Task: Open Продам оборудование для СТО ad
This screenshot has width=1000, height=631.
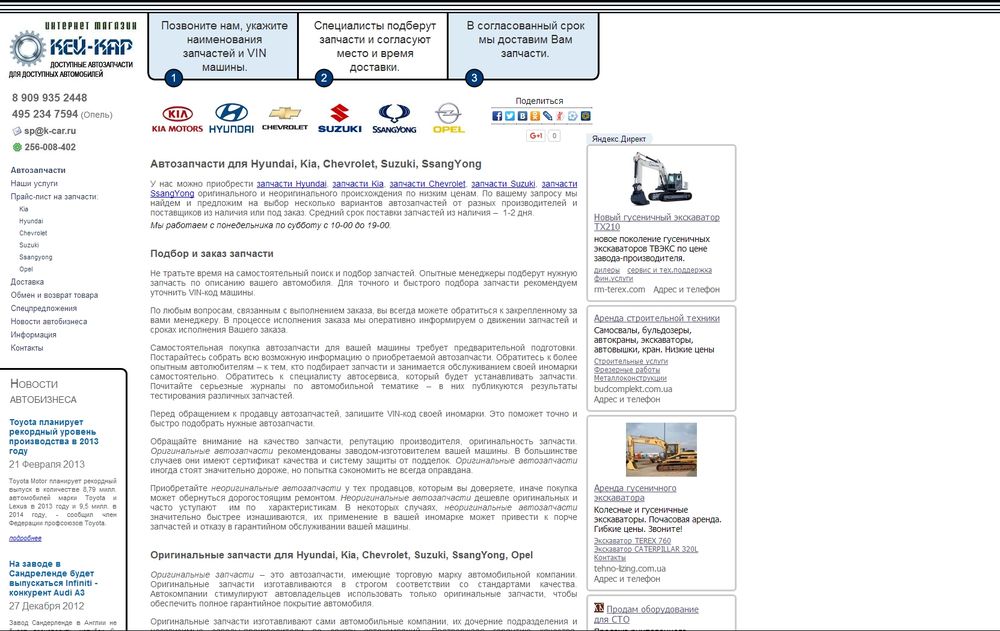Action: (x=646, y=614)
